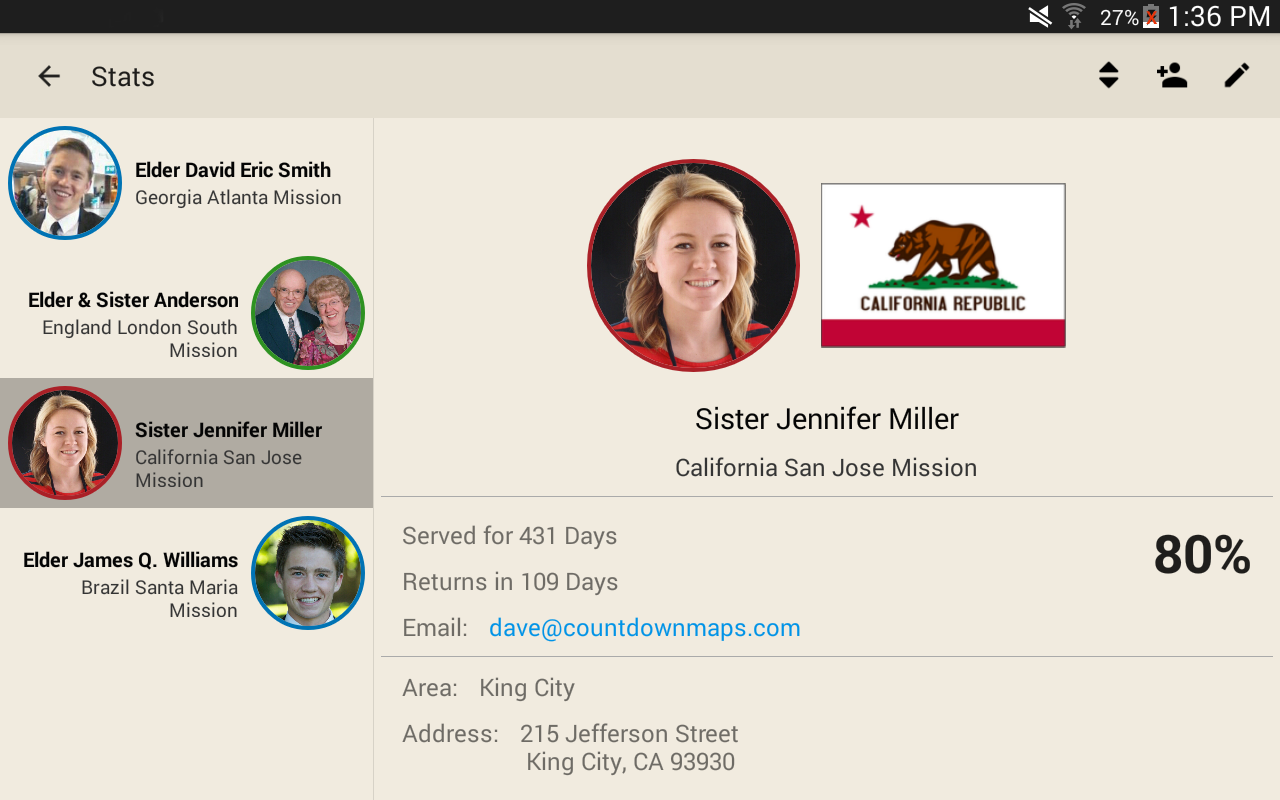The height and width of the screenshot is (800, 1280).
Task: Select Elder & Sister Anderson's photo
Action: (308, 313)
